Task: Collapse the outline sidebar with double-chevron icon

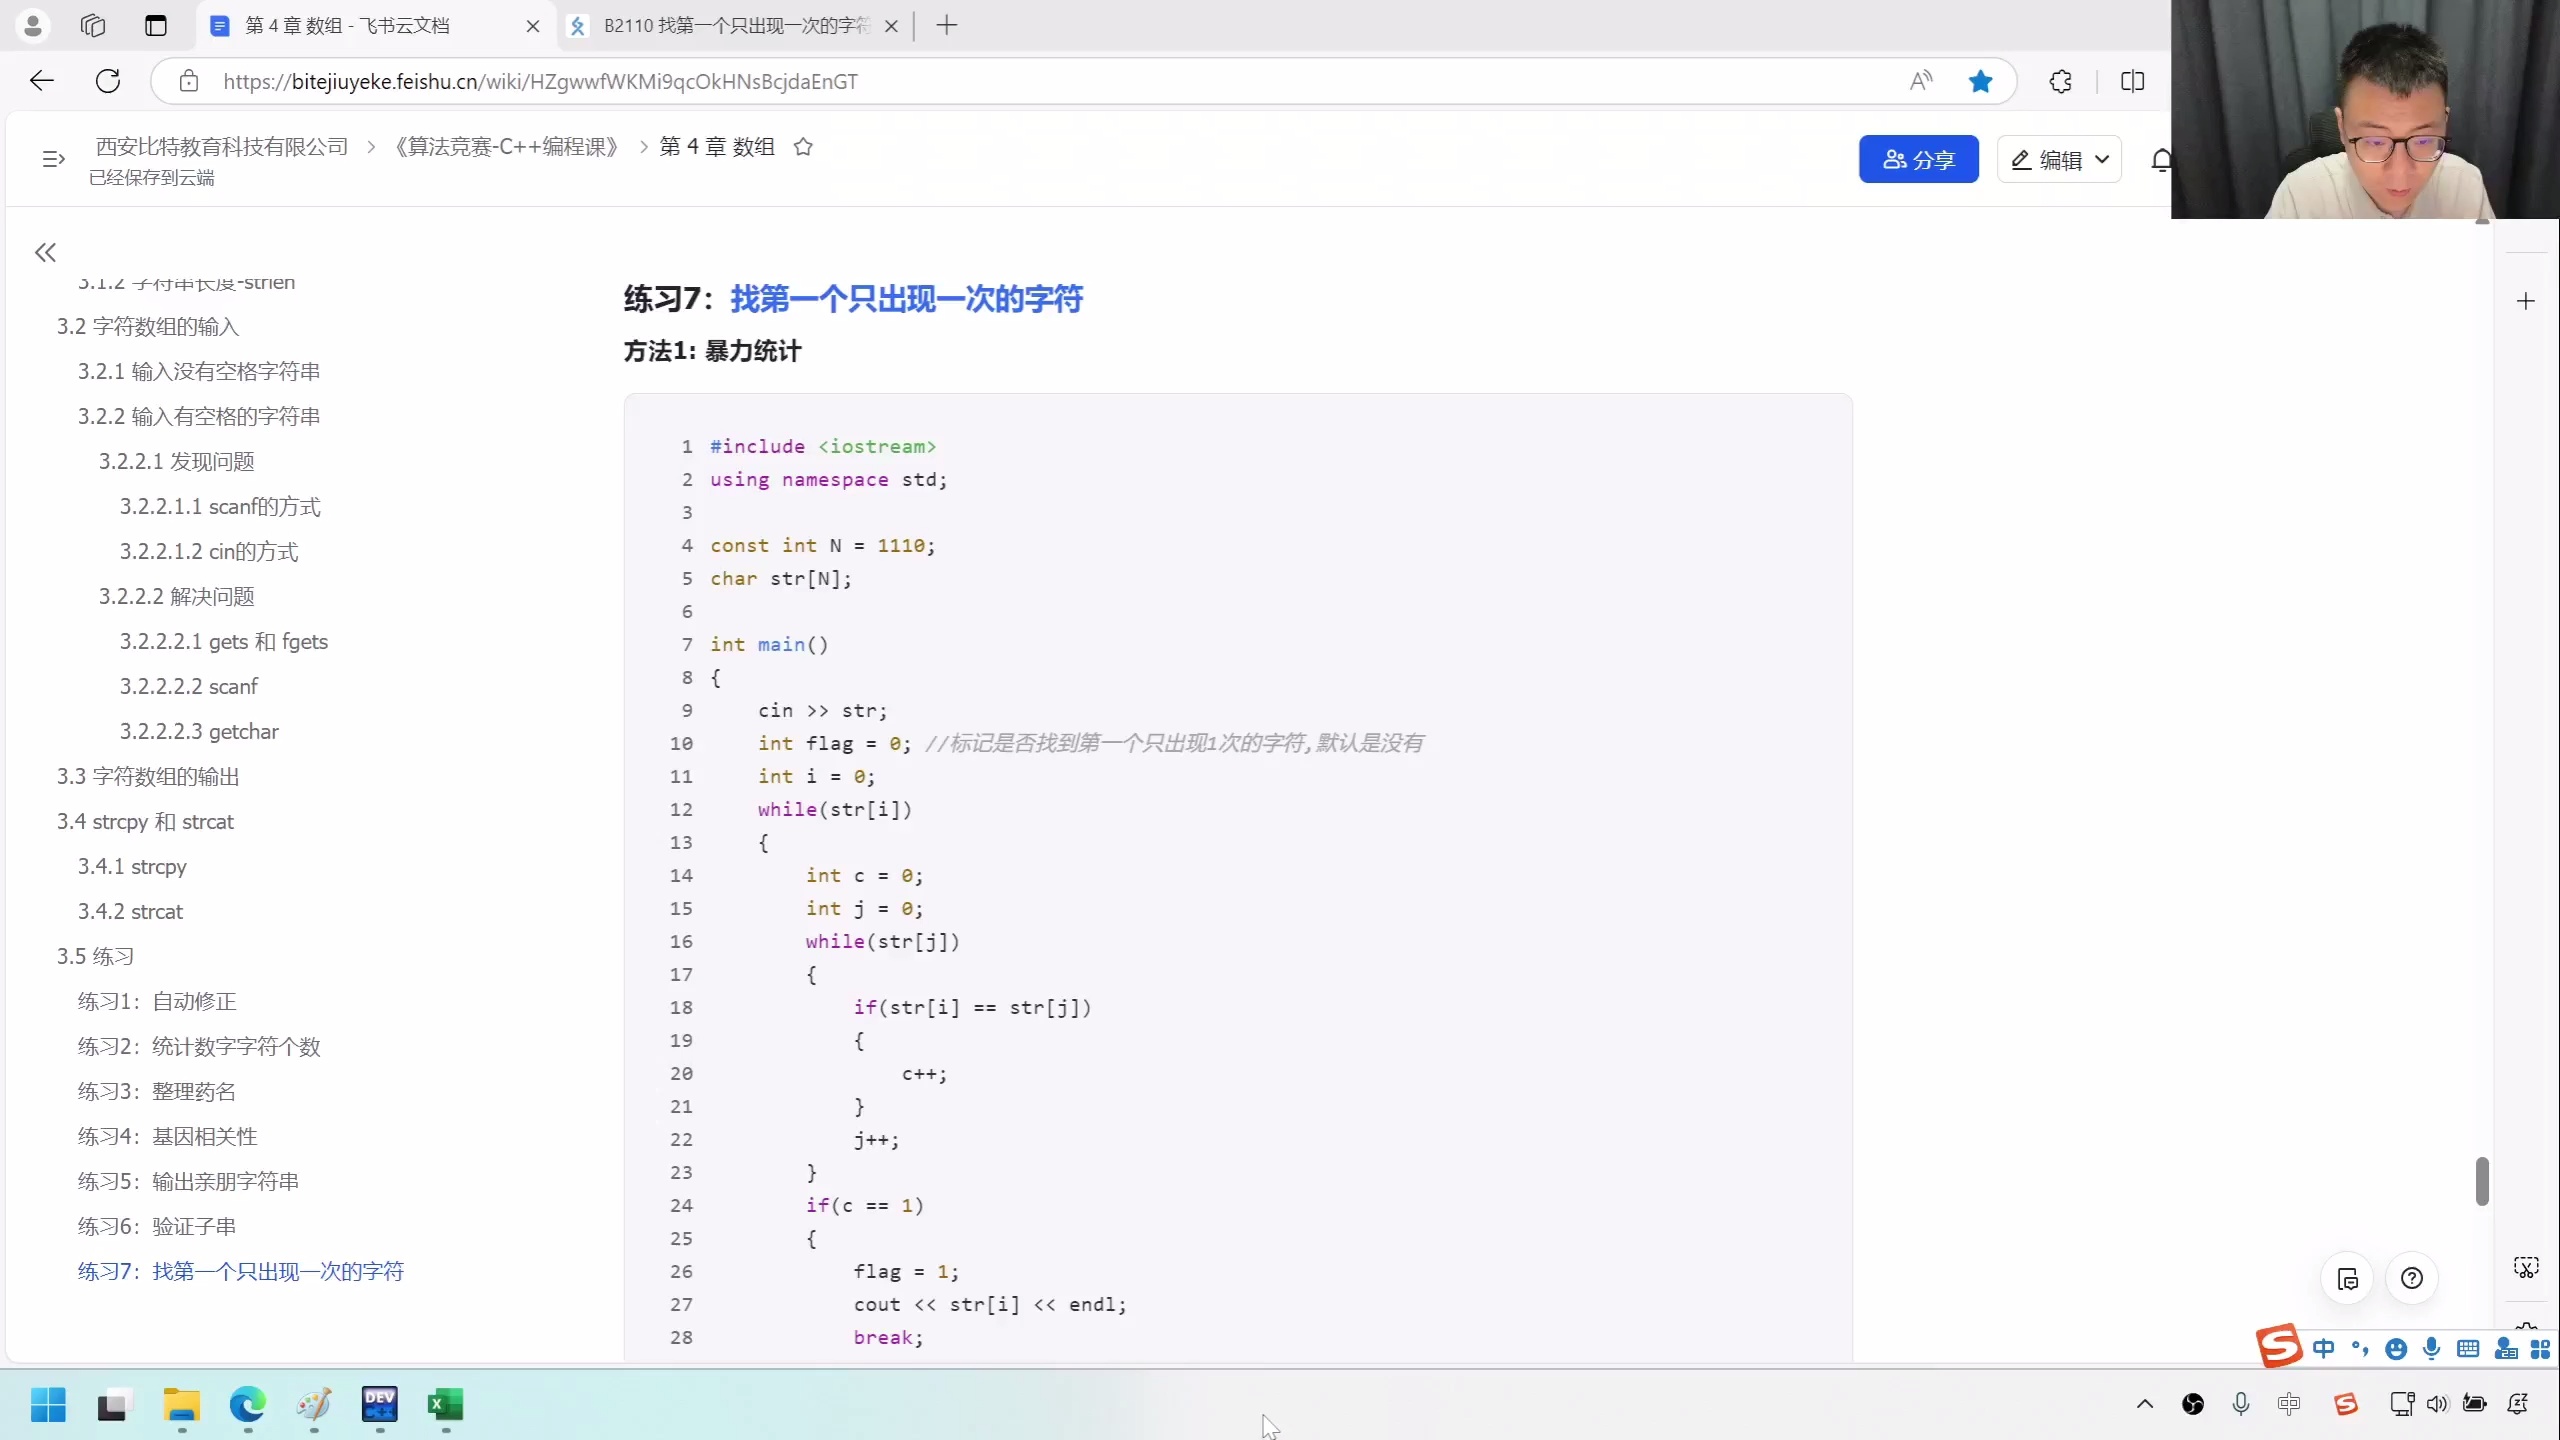Action: [45, 252]
